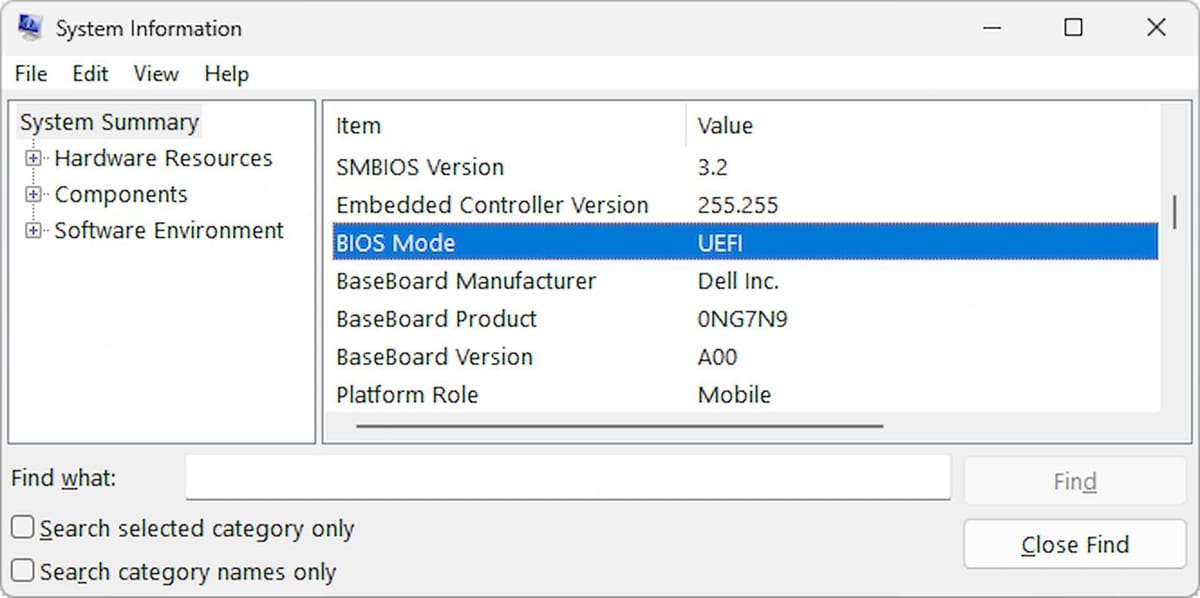Expand the Hardware Resources tree node
1200x598 pixels.
(35, 158)
